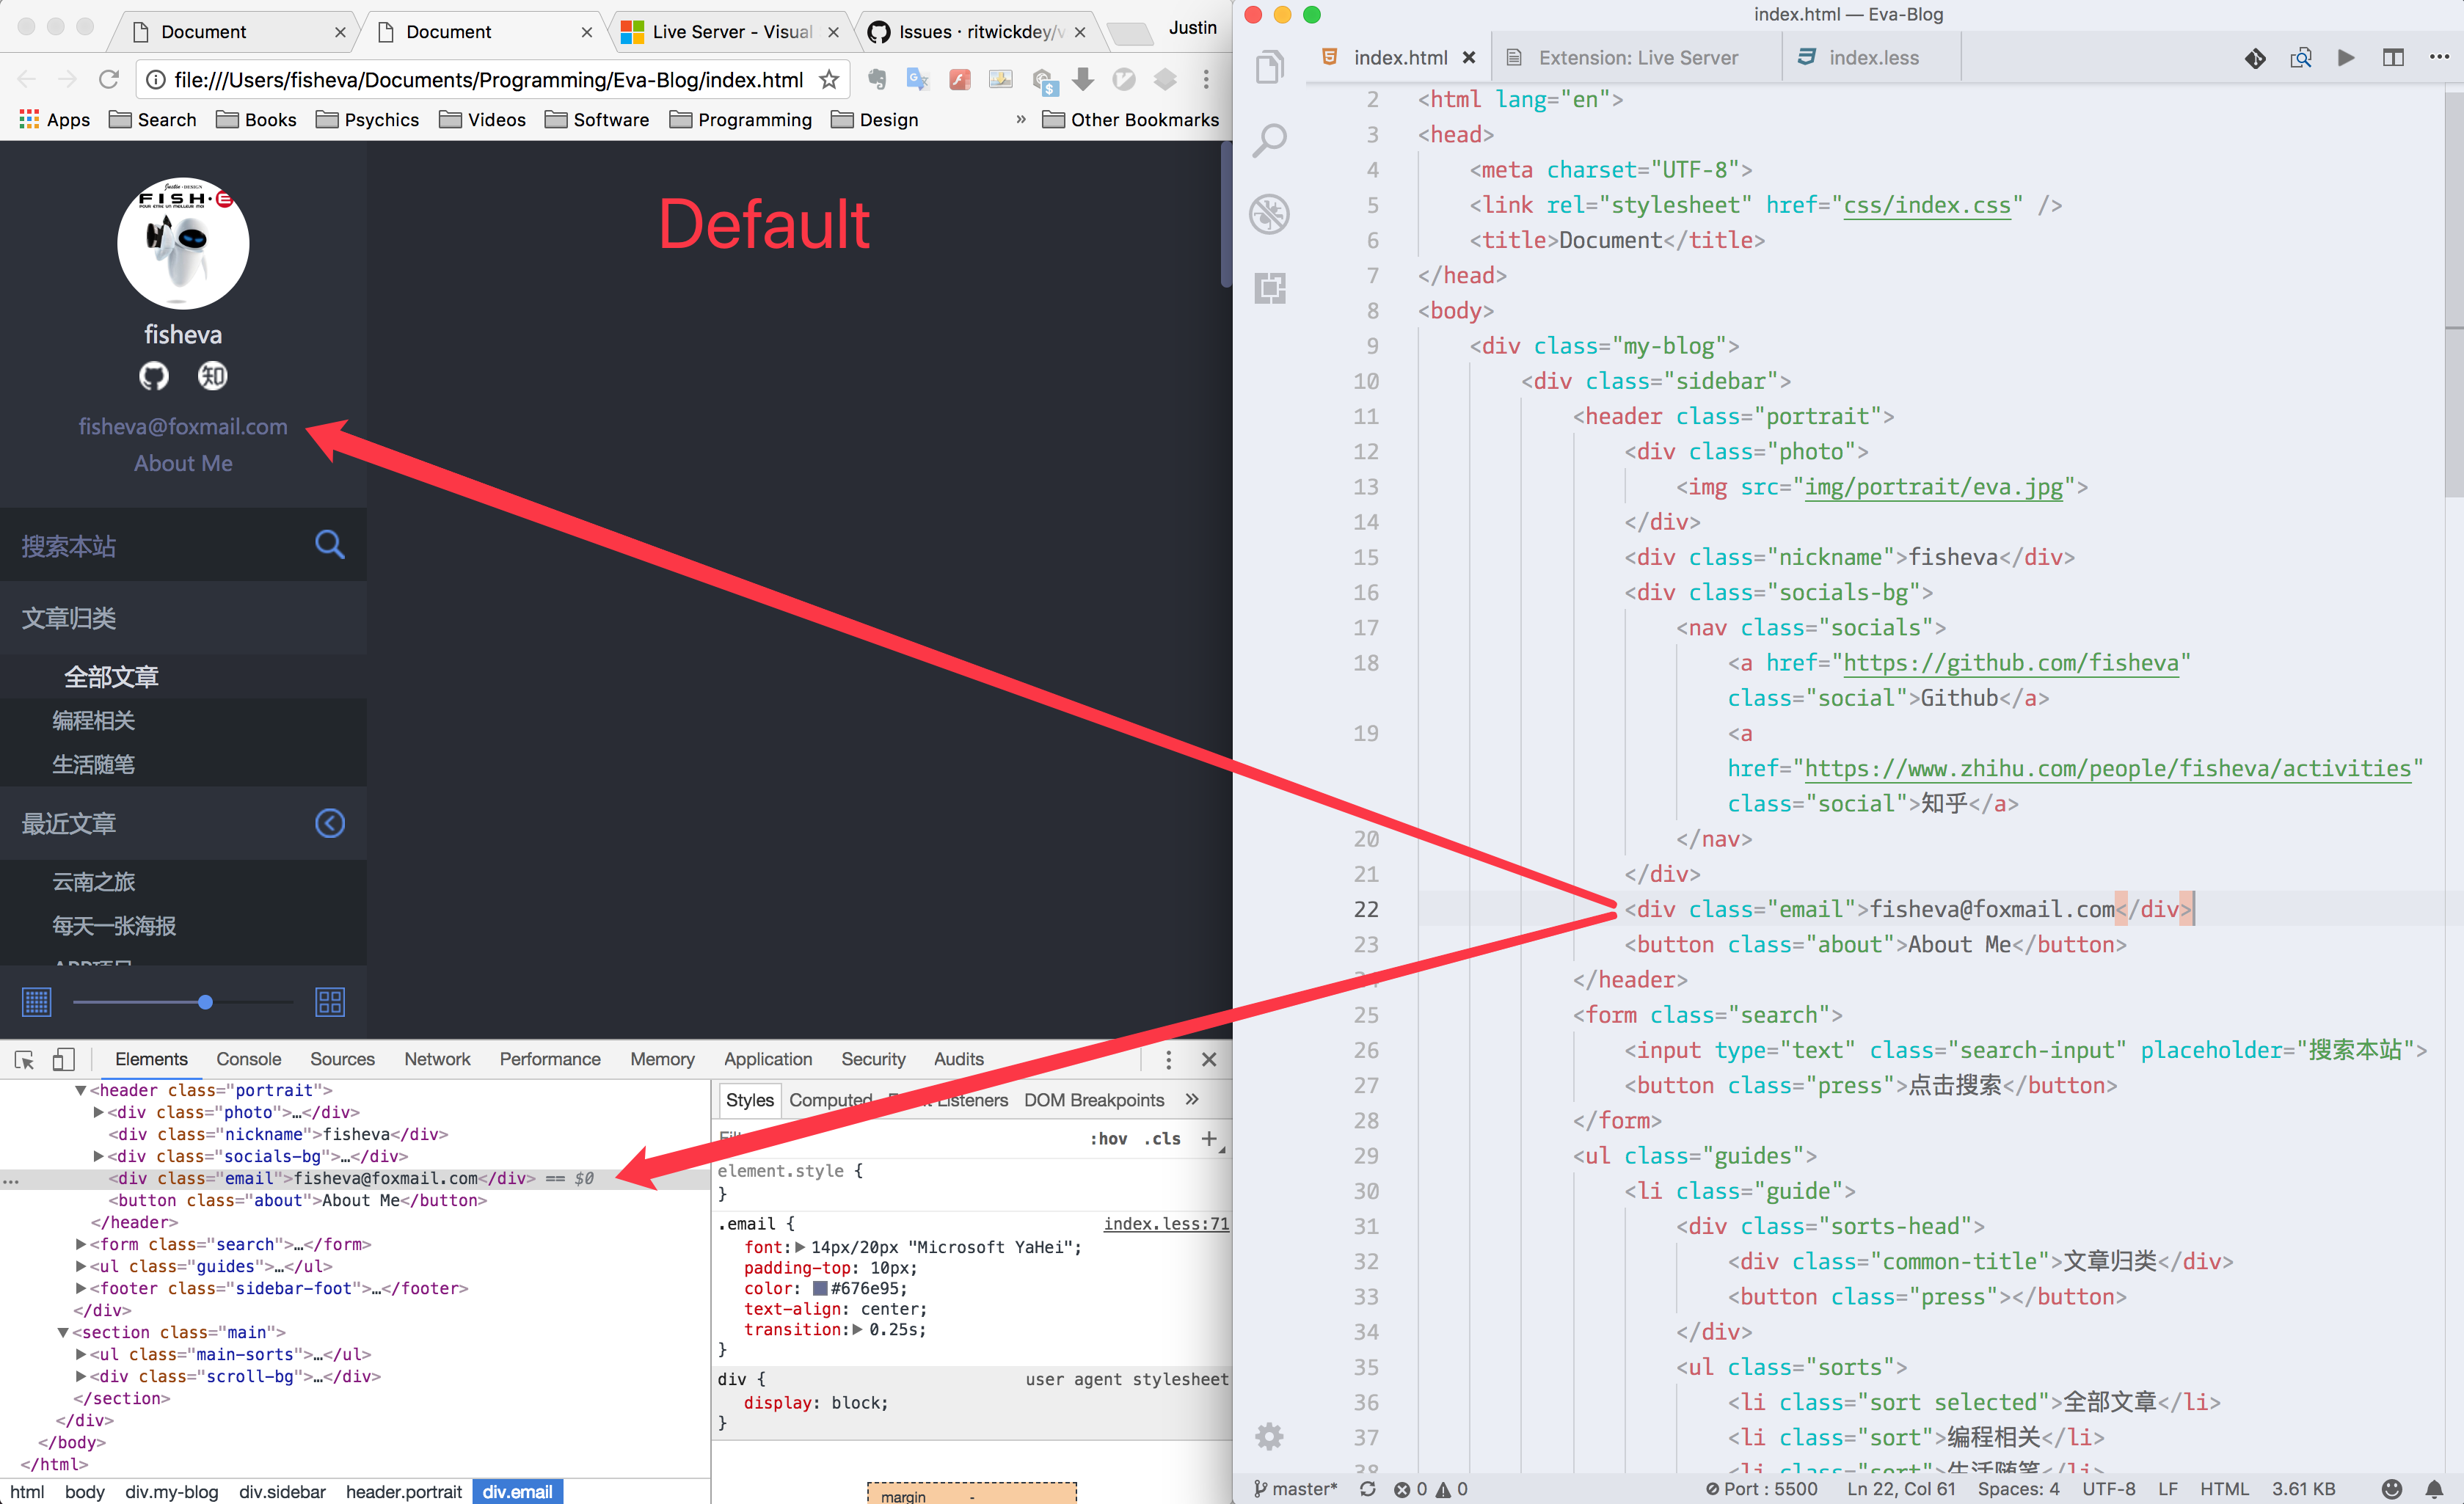Click the magnifier icon in blog search
The image size is (2464, 1504).
(330, 544)
